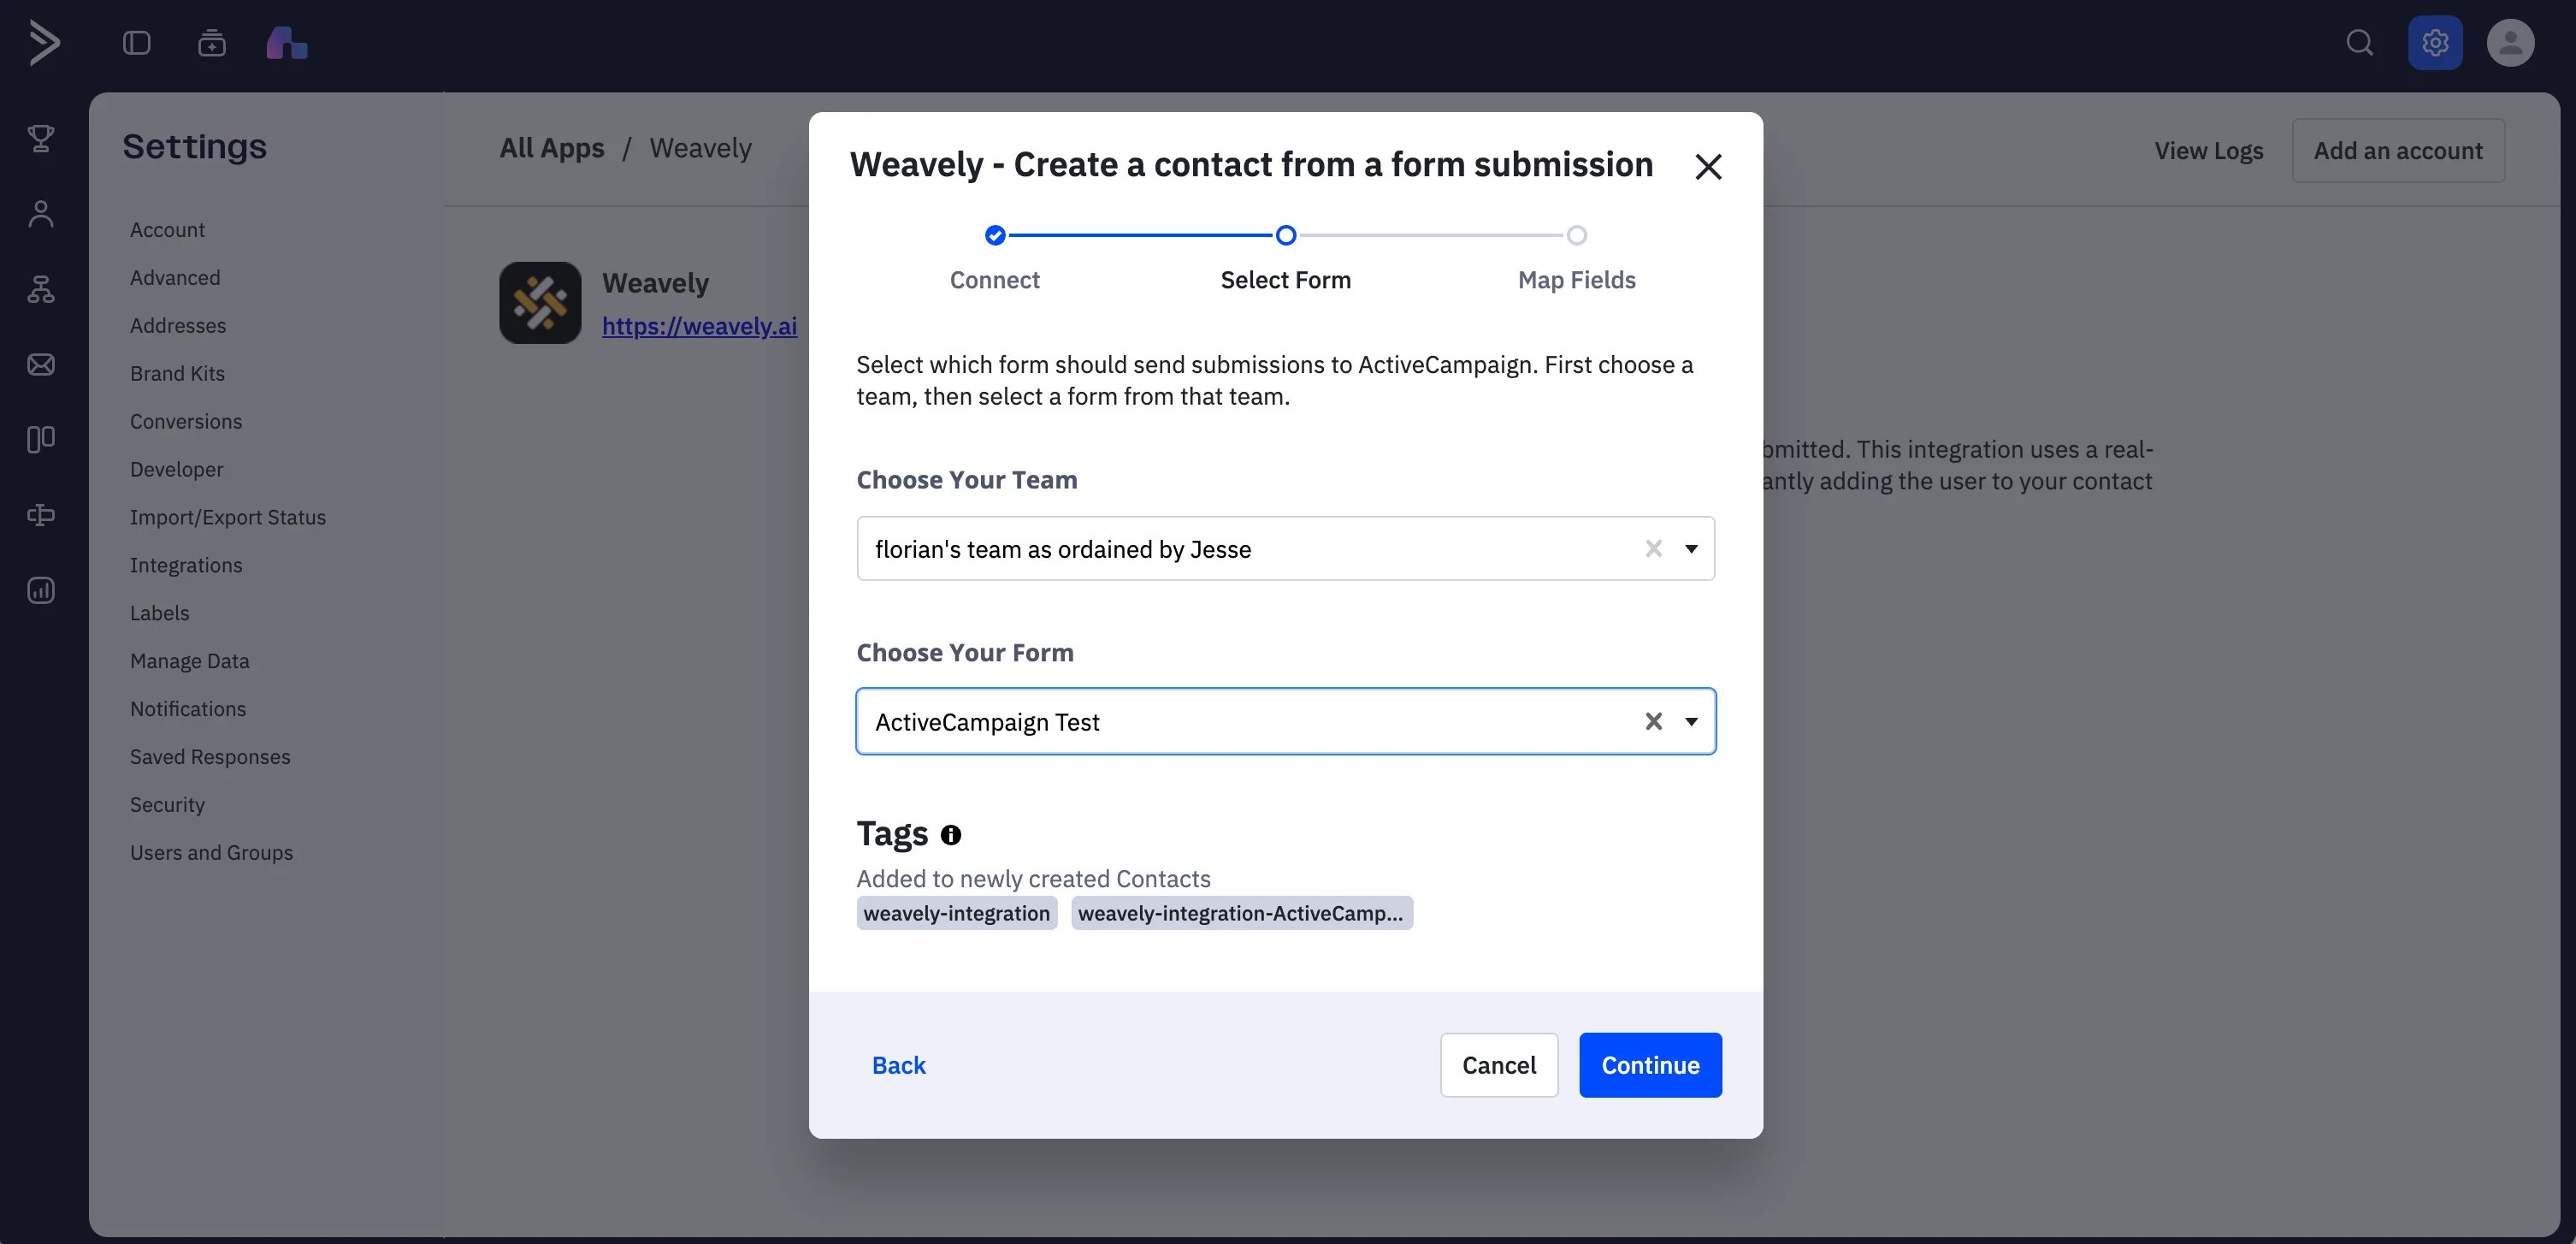Go Back to previous step

point(898,1065)
